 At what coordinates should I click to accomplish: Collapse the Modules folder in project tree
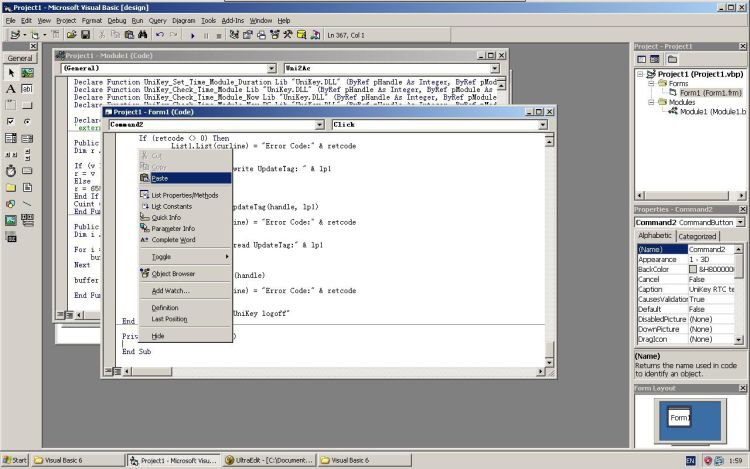651,102
